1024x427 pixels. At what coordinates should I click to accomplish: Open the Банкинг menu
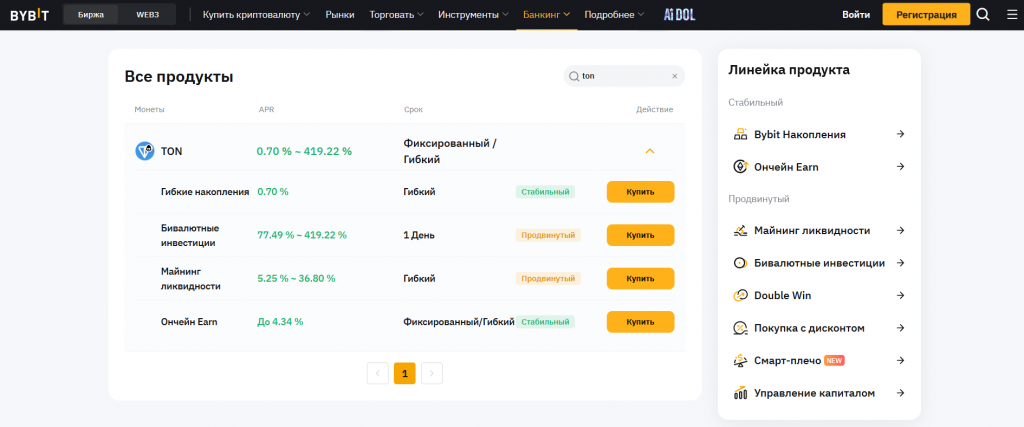pyautogui.click(x=546, y=15)
